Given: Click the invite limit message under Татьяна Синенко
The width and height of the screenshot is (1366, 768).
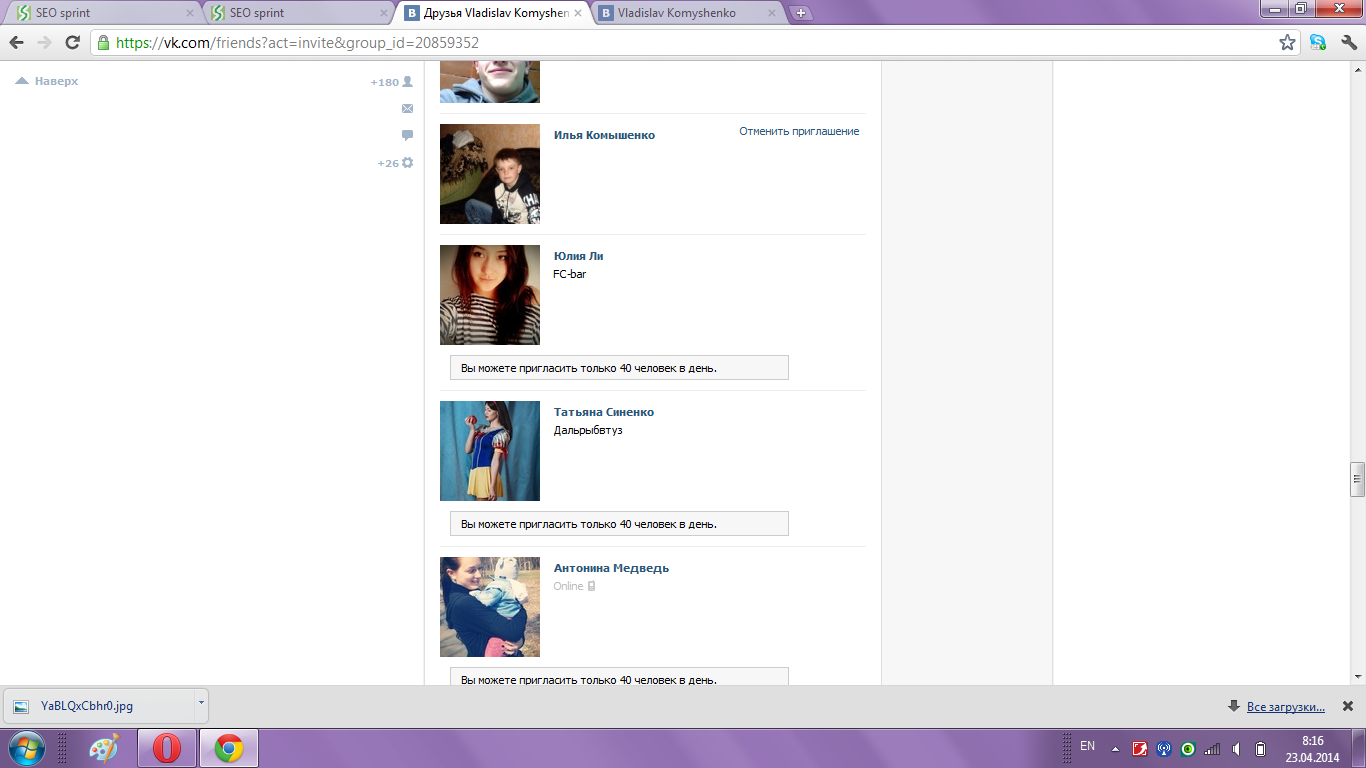Looking at the screenshot, I should coord(619,524).
